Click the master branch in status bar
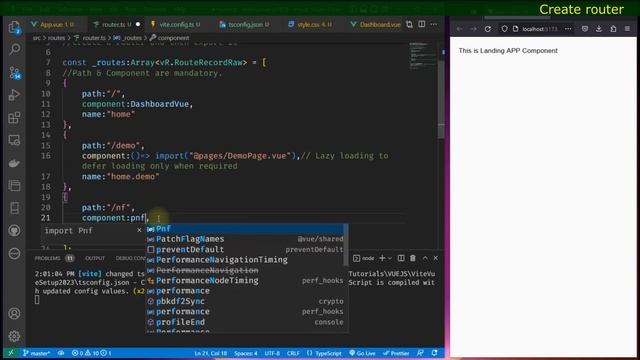 [36, 353]
